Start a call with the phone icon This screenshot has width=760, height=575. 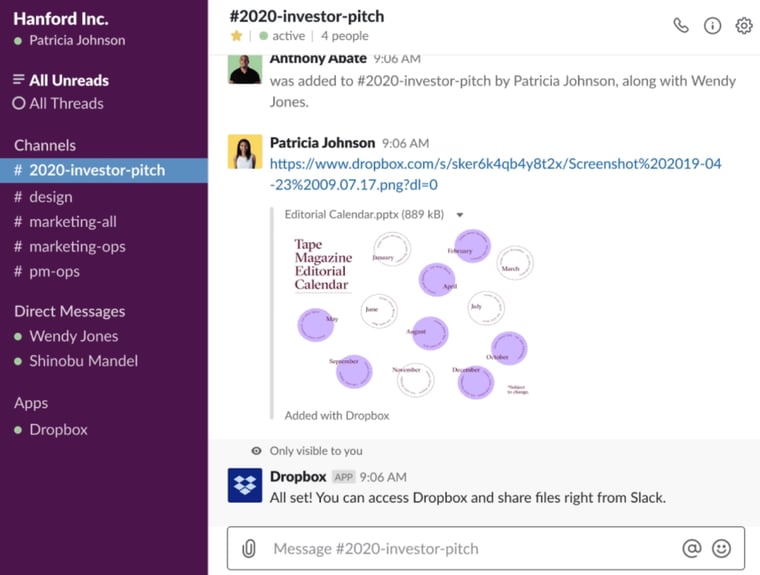point(681,26)
